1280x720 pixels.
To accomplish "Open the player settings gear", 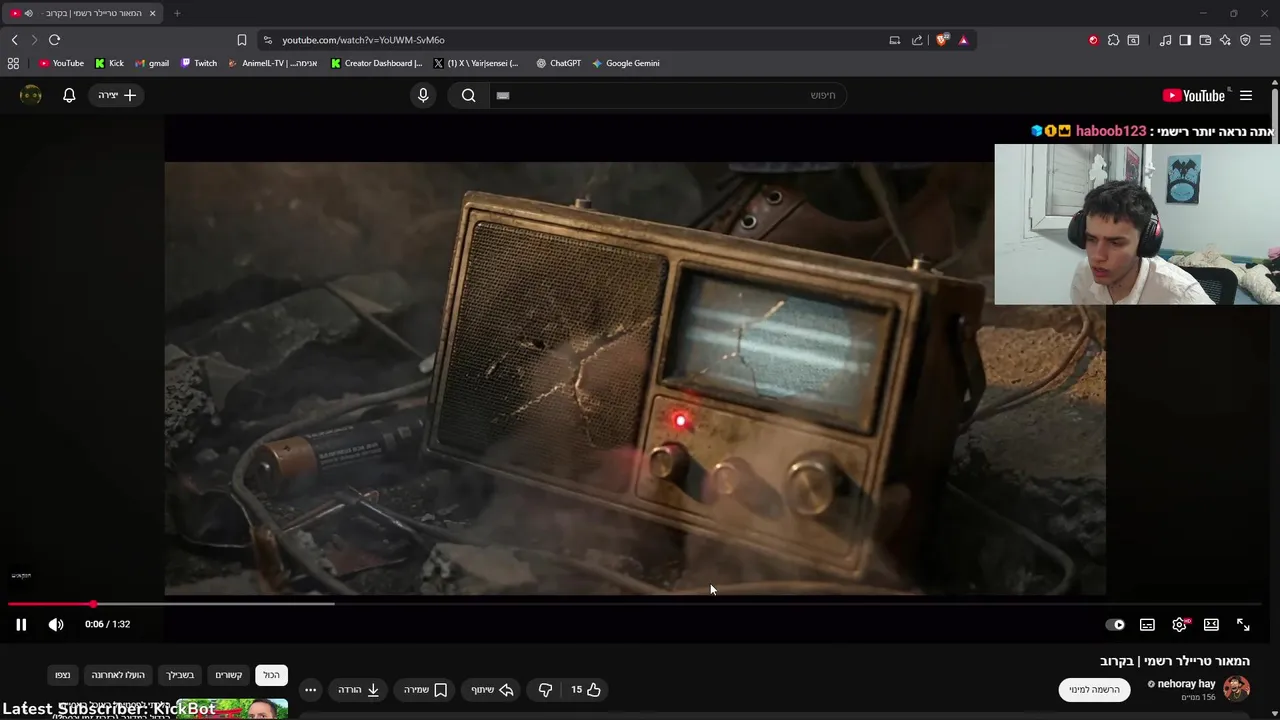I will tap(1179, 624).
